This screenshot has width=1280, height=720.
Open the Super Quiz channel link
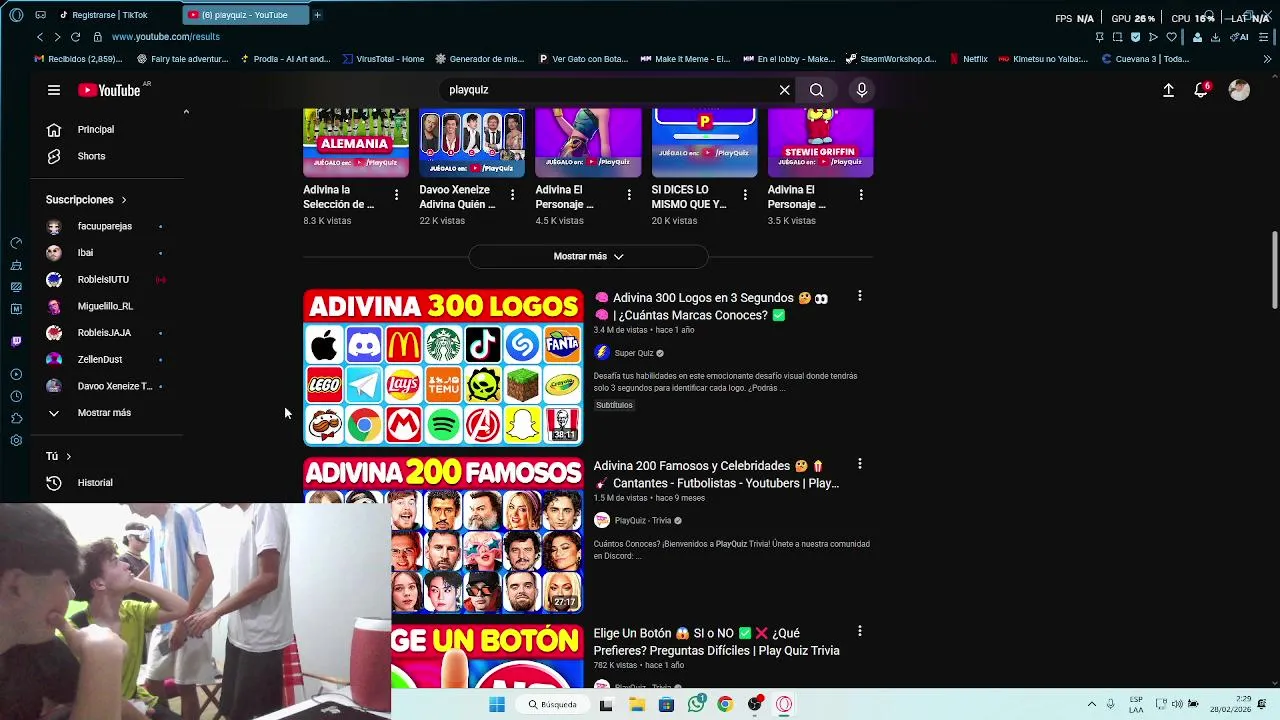[634, 353]
